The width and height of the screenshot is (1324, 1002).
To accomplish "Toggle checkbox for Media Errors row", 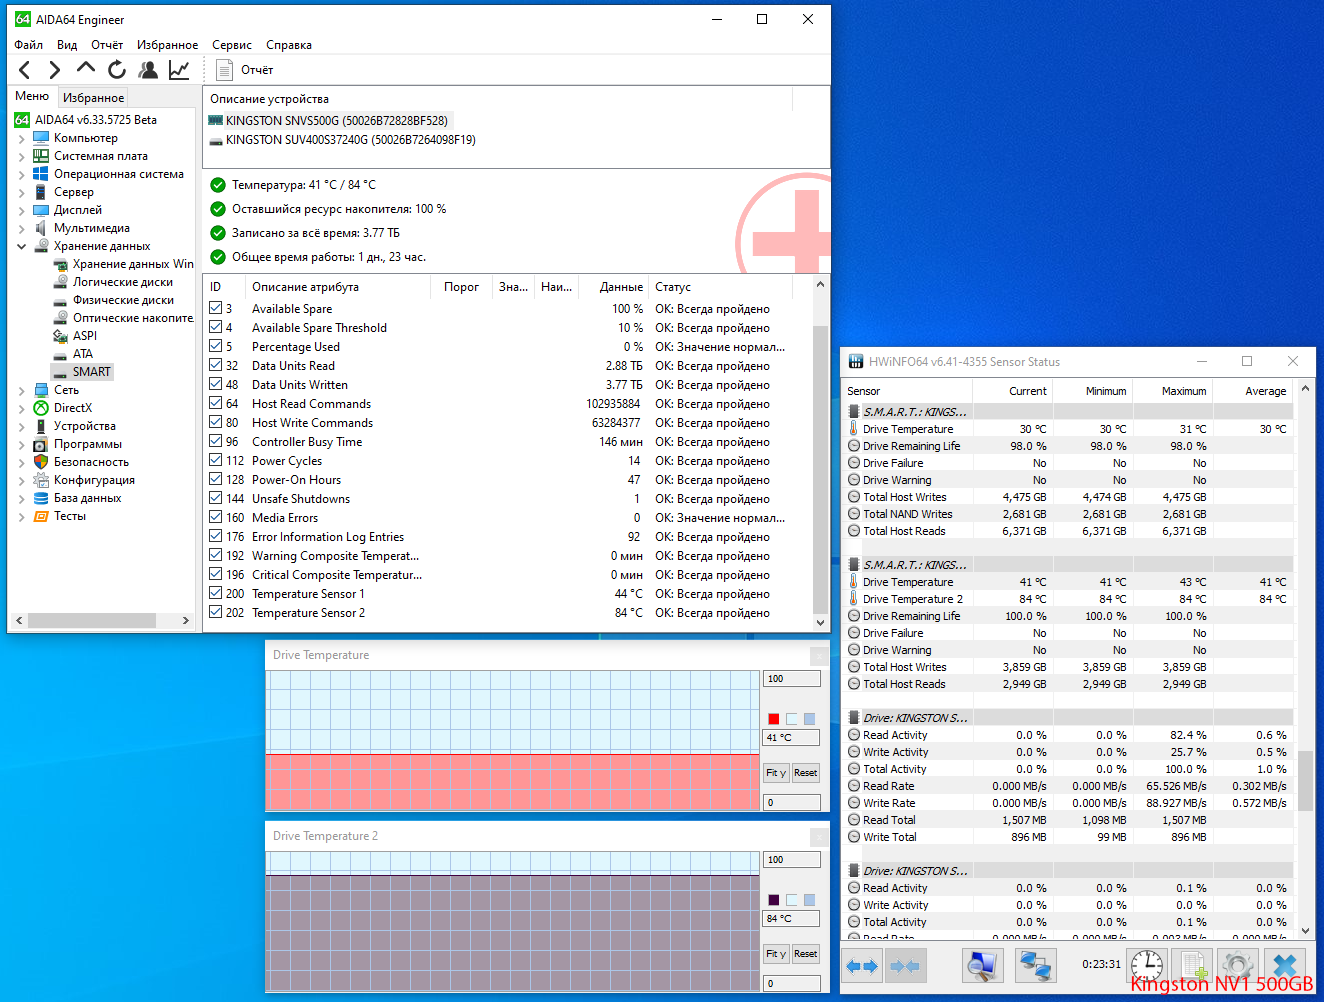I will (216, 517).
